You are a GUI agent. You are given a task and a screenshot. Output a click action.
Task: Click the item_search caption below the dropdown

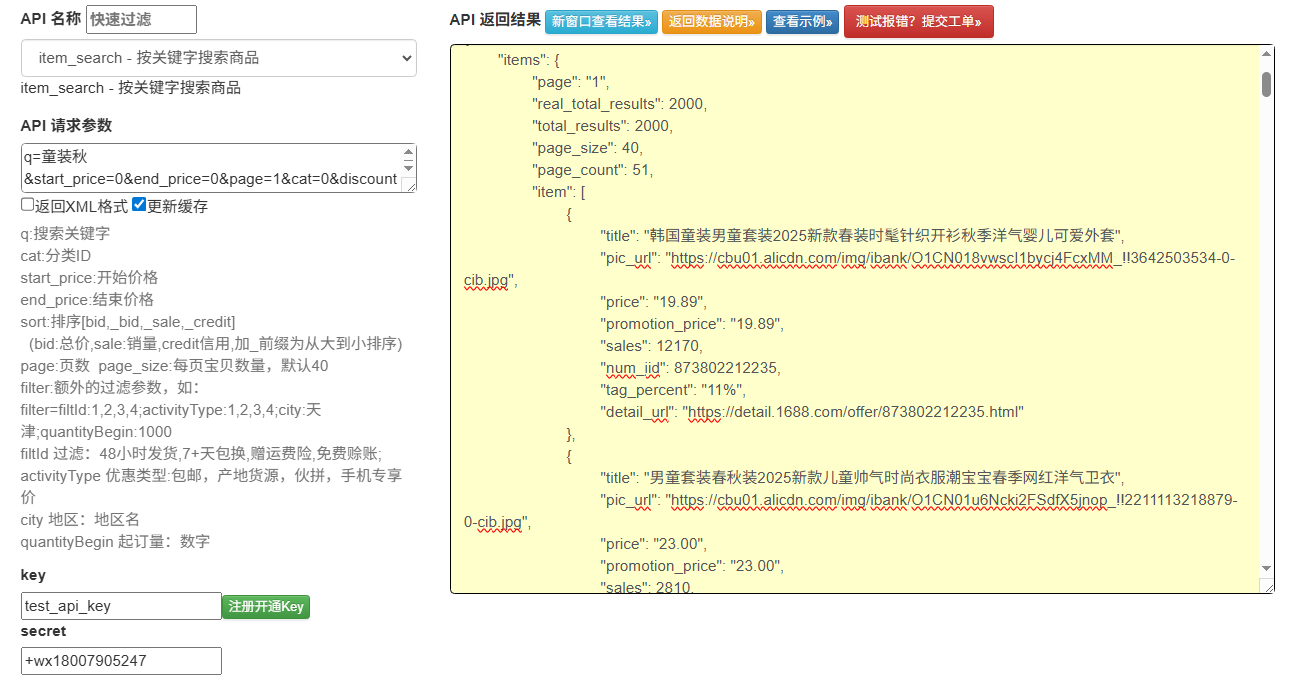[131, 88]
